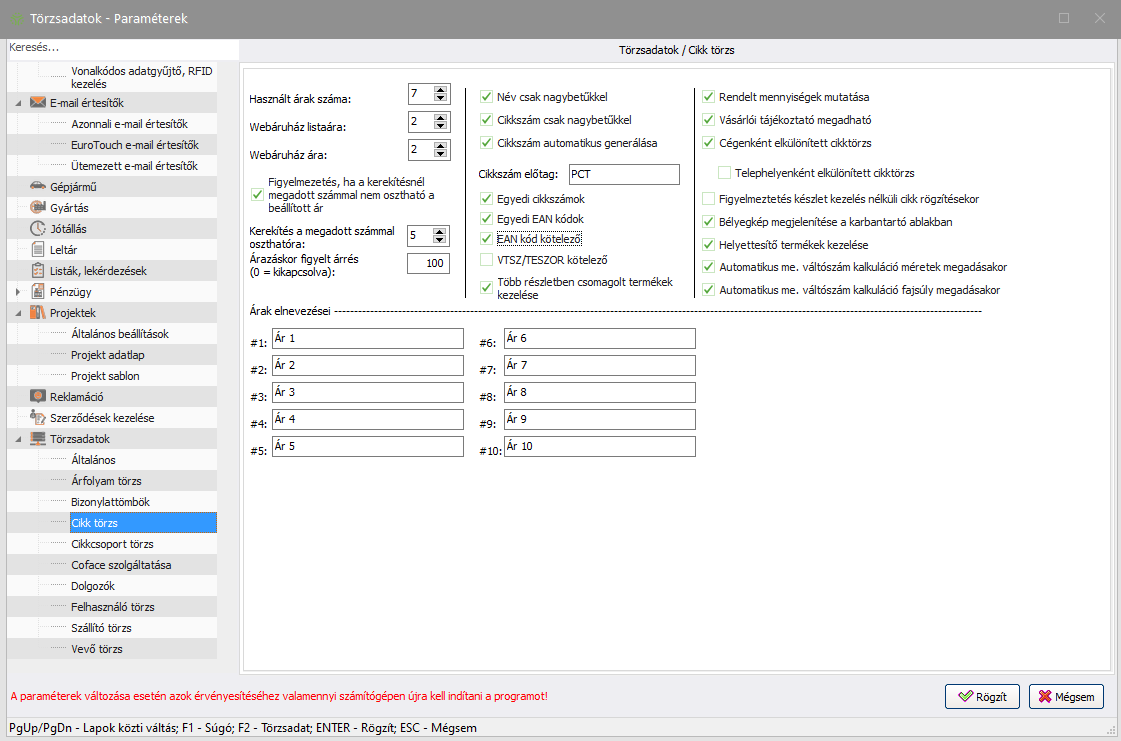Click the Gyártás factory icon
This screenshot has height=741, width=1121.
(38, 208)
